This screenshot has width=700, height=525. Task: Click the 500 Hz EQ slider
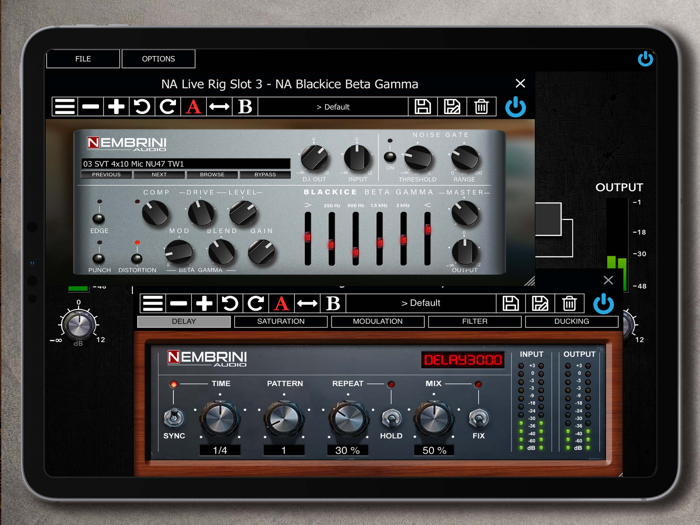[355, 239]
